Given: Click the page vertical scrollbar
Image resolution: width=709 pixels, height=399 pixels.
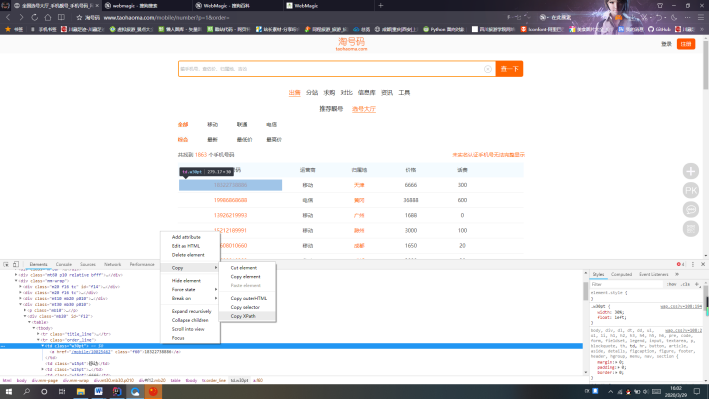Looking at the screenshot, I should pos(705,147).
